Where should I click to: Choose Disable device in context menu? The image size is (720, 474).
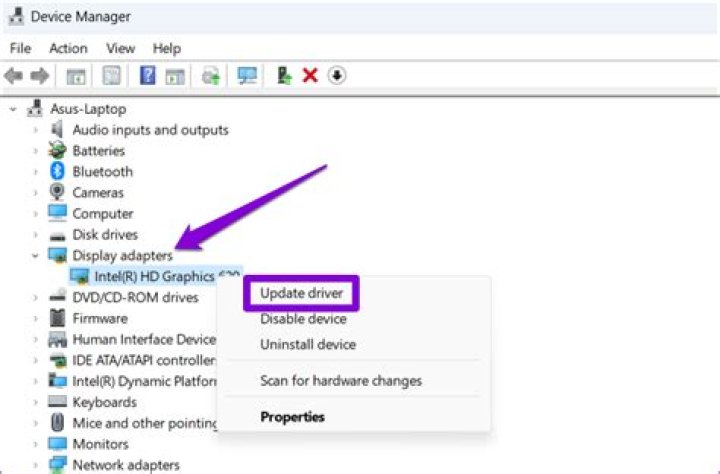303,319
